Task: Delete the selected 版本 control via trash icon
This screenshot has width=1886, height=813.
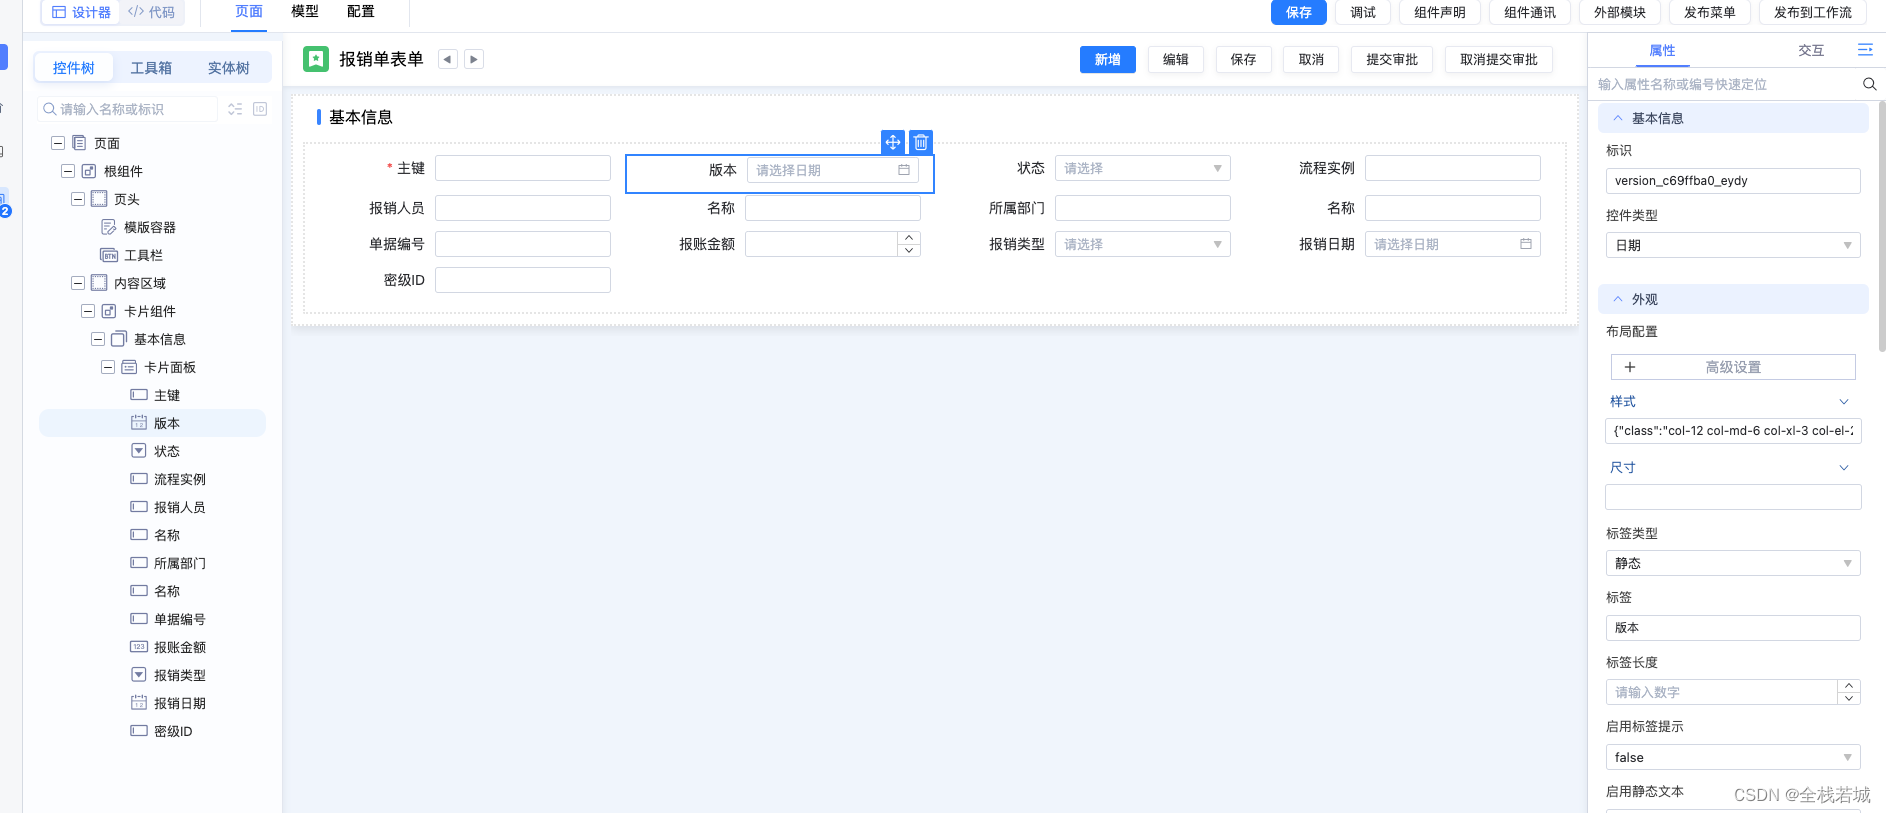Action: click(x=921, y=142)
